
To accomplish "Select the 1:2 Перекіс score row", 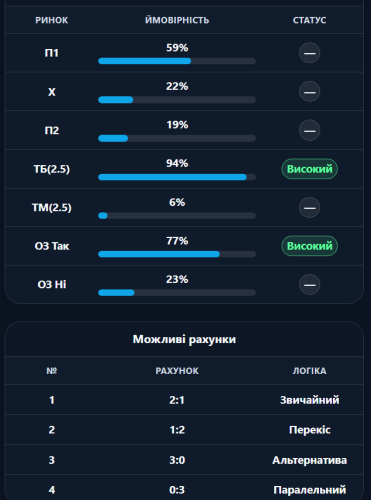I will (184, 430).
